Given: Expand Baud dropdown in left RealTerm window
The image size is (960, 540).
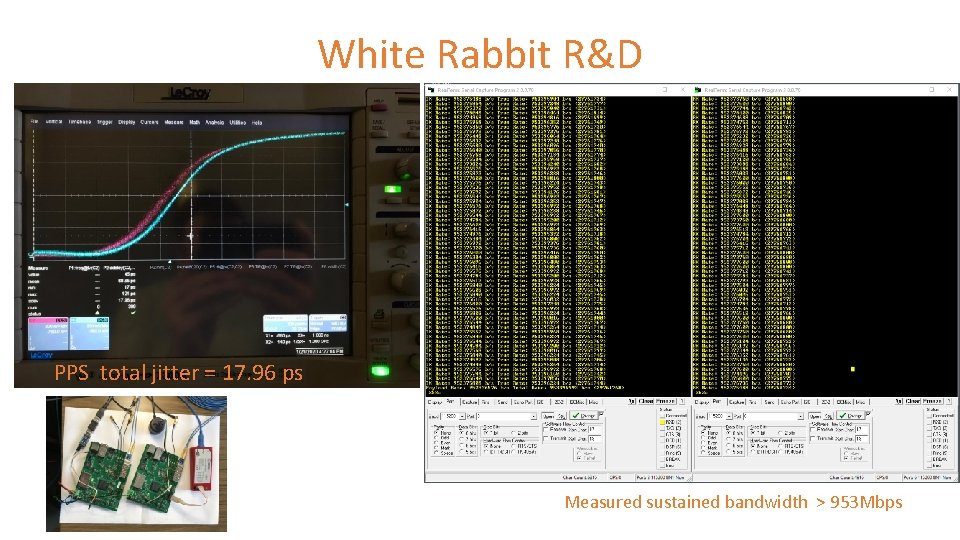Looking at the screenshot, I should [462, 416].
